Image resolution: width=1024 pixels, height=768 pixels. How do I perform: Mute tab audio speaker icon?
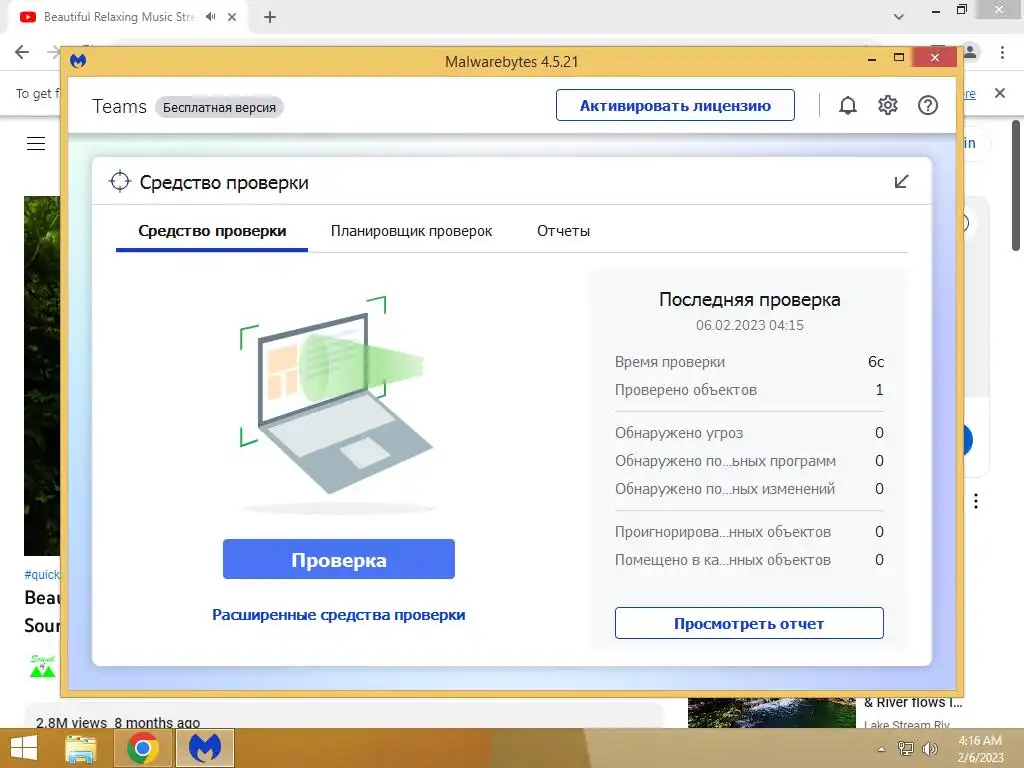(x=210, y=17)
